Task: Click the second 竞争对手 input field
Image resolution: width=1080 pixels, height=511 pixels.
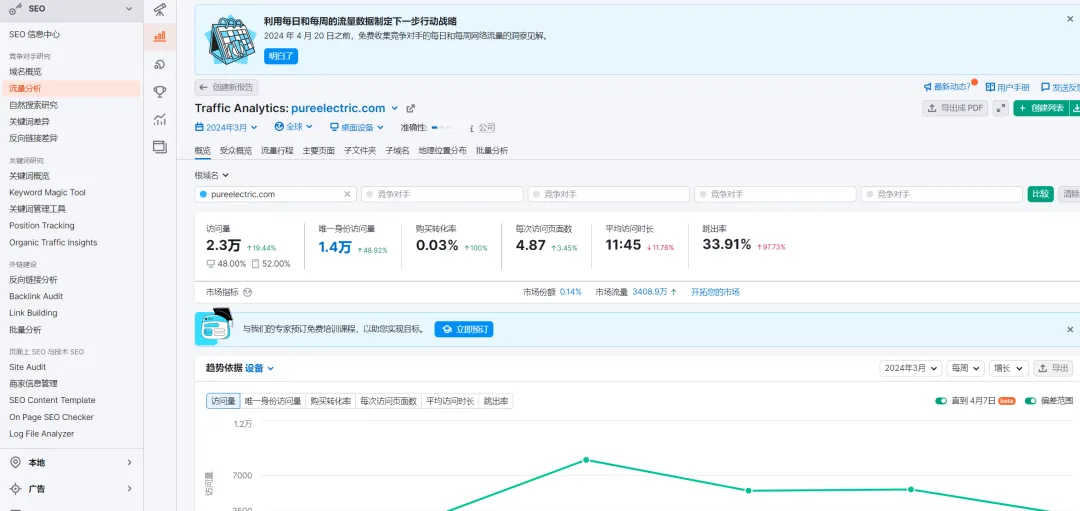Action: 608,194
